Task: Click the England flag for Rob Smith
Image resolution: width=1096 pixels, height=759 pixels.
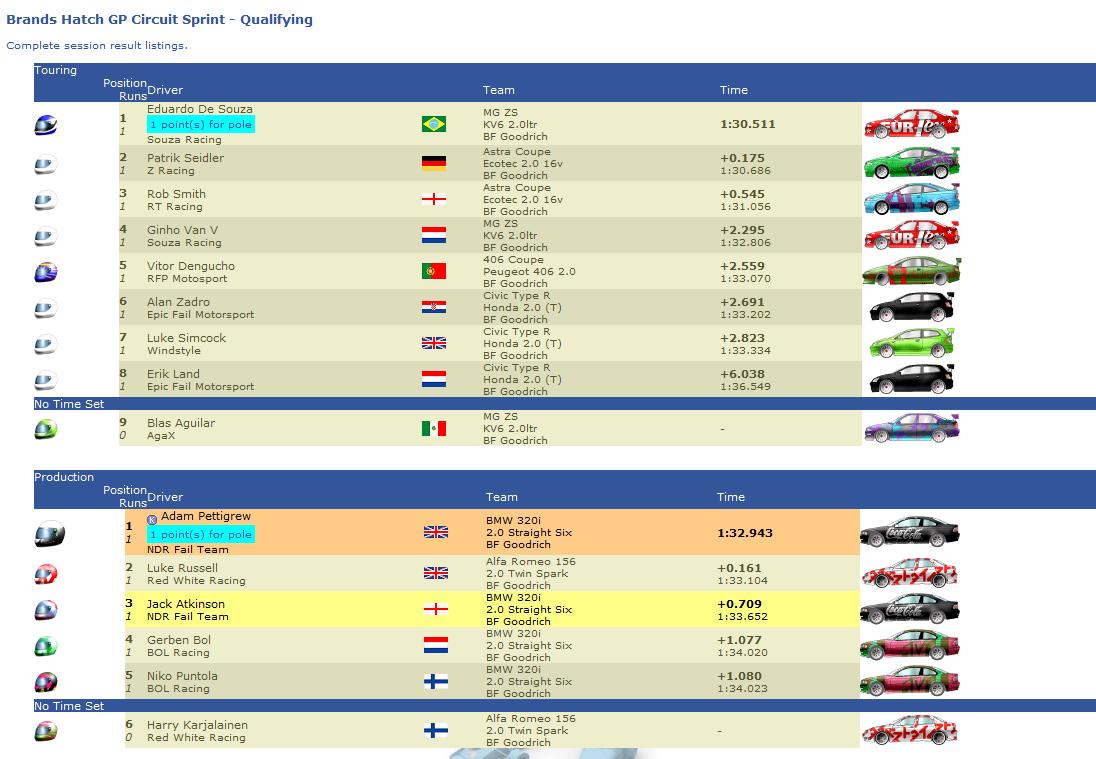Action: click(434, 199)
